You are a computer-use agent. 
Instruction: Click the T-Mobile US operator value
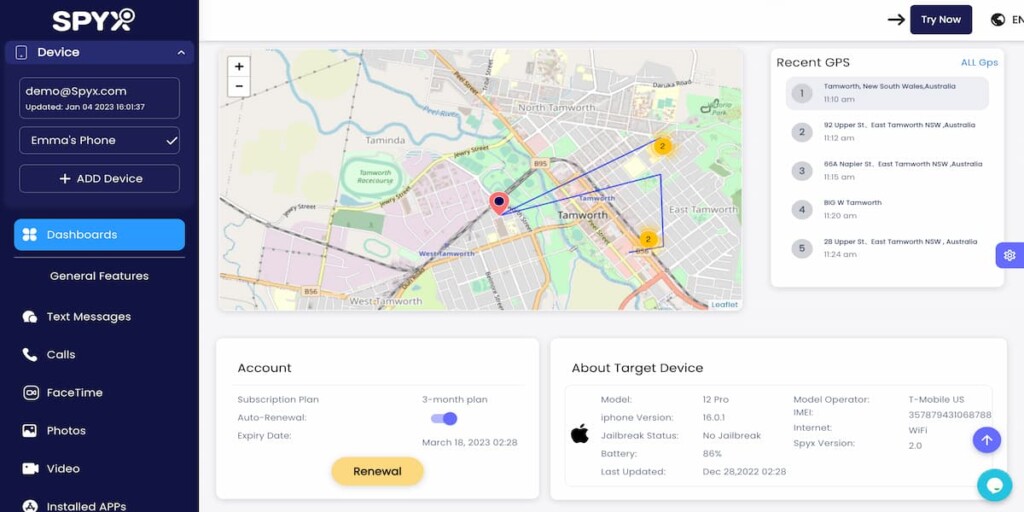point(936,400)
